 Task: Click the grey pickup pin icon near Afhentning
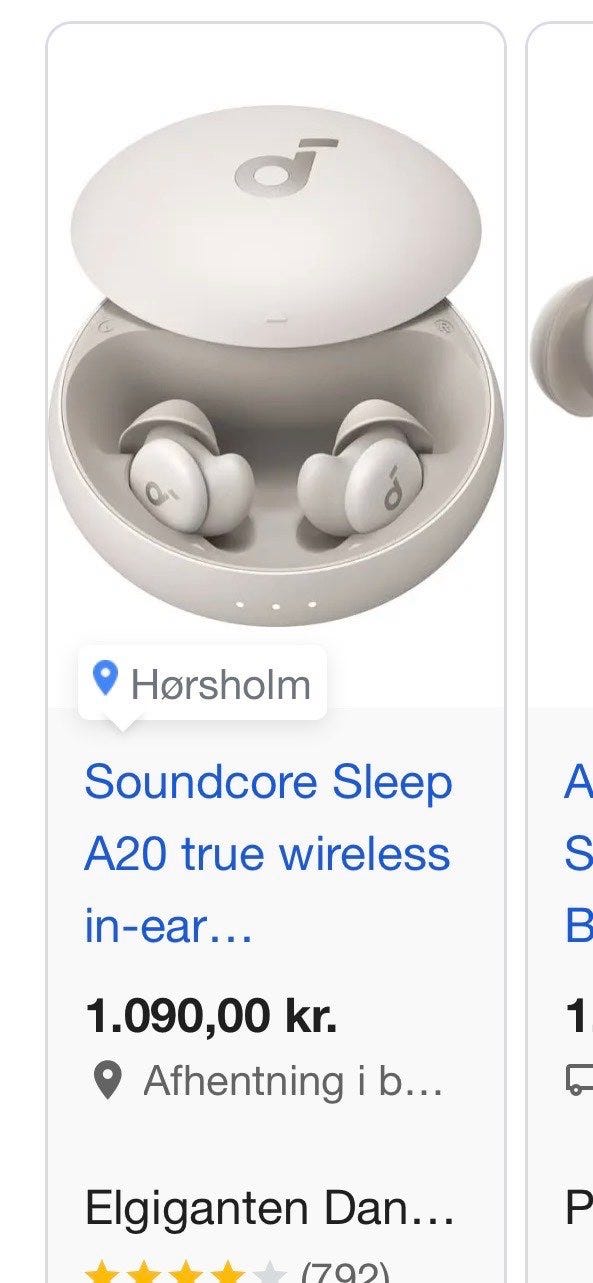[x=108, y=1080]
